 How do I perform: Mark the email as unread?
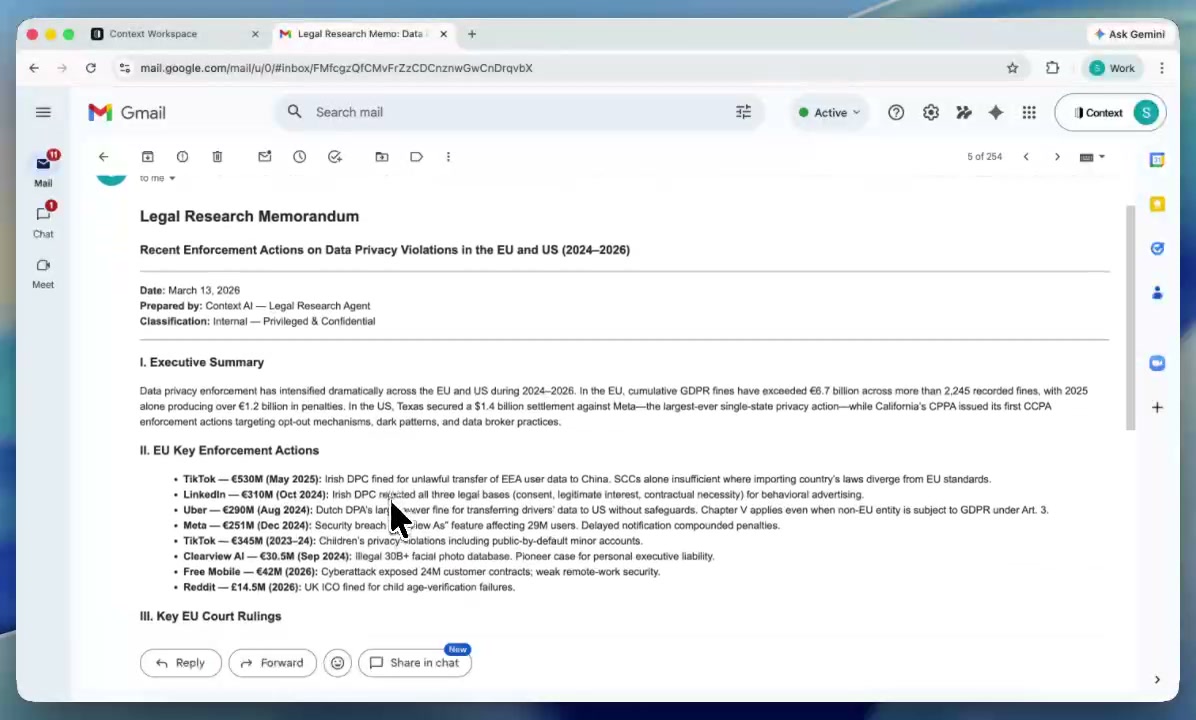click(x=265, y=156)
